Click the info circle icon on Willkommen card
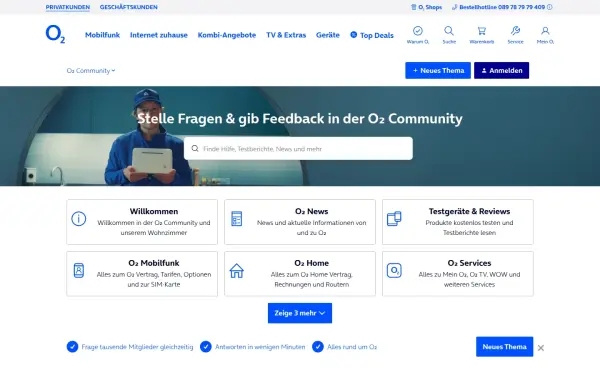The image size is (600, 375). coord(79,219)
